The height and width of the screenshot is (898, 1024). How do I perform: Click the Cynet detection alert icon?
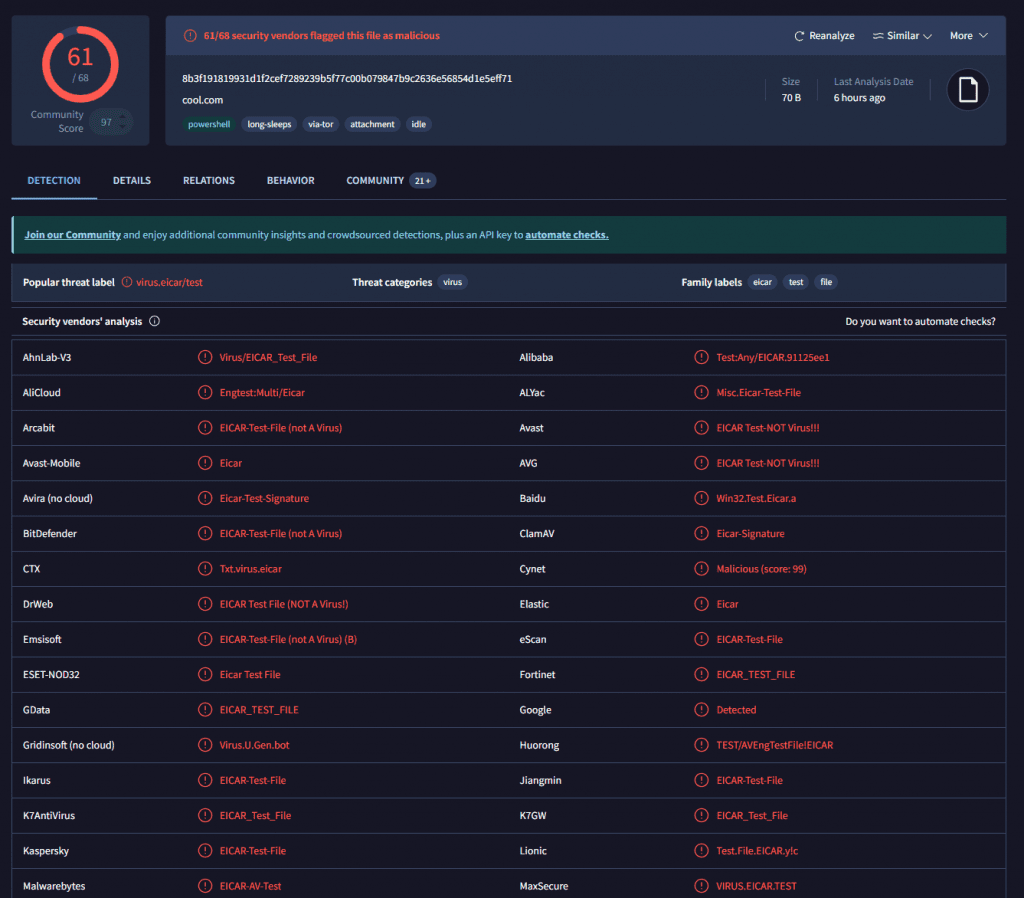click(x=701, y=569)
